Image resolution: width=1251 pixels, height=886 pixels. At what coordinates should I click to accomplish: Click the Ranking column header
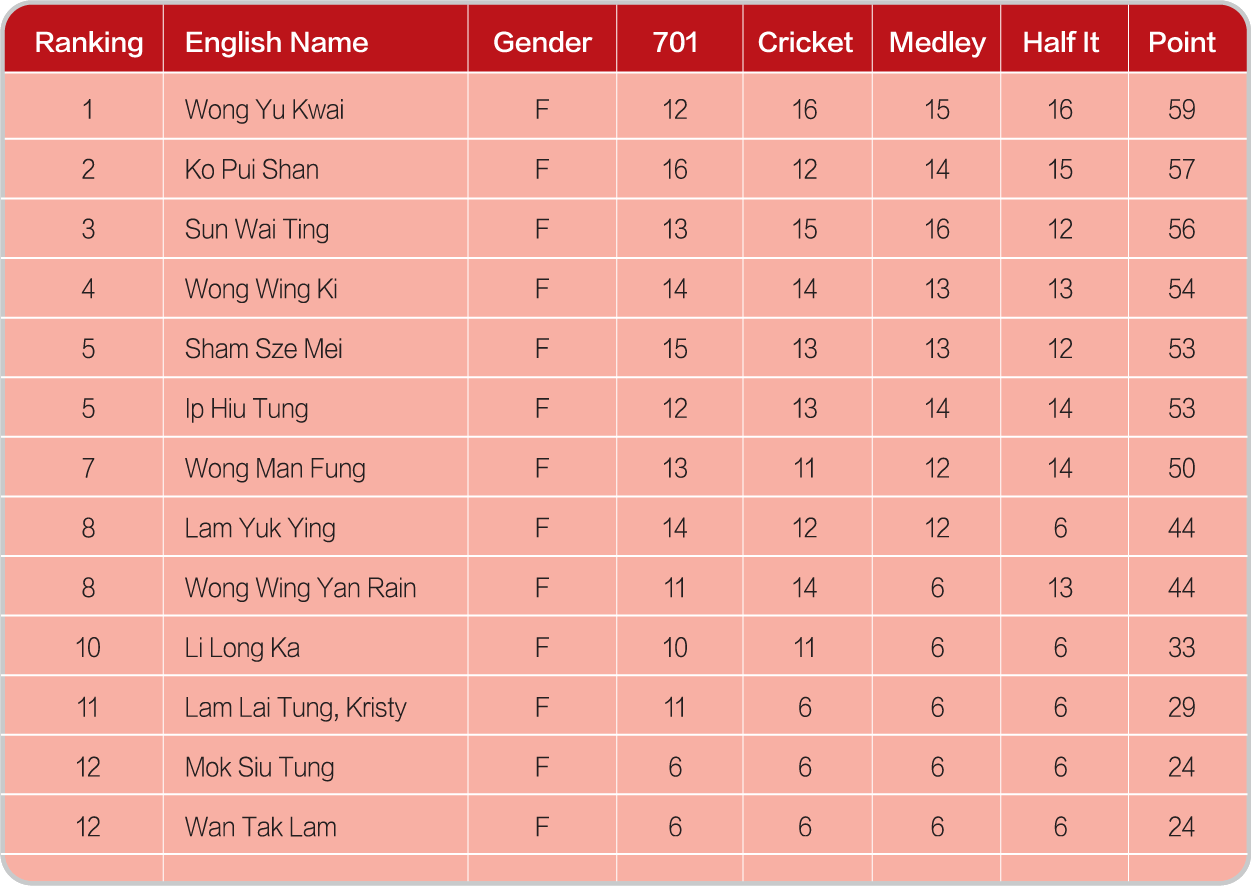(89, 43)
